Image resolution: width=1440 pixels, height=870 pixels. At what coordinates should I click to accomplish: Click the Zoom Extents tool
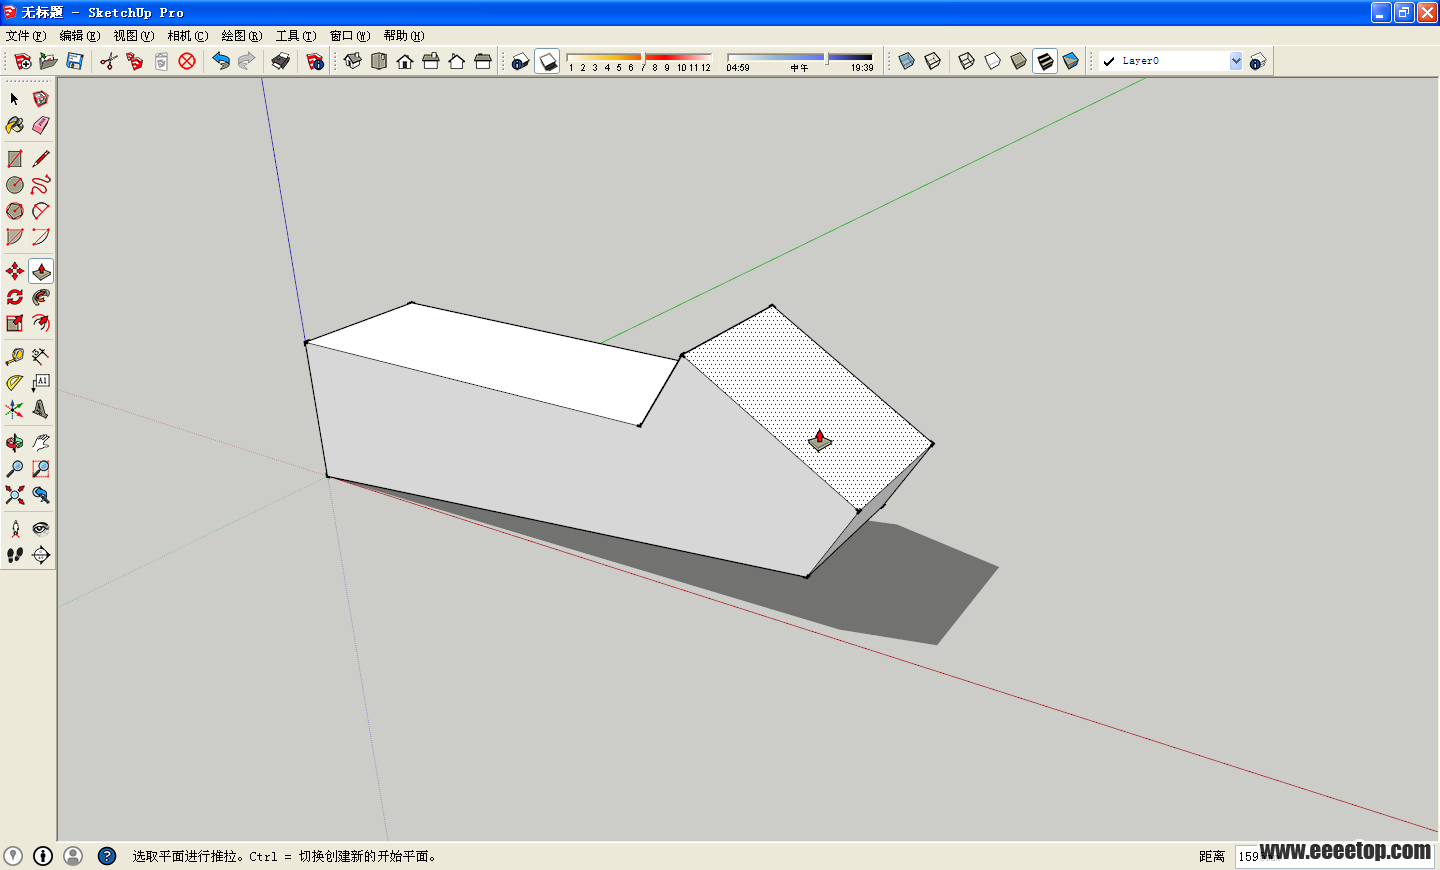click(x=15, y=495)
